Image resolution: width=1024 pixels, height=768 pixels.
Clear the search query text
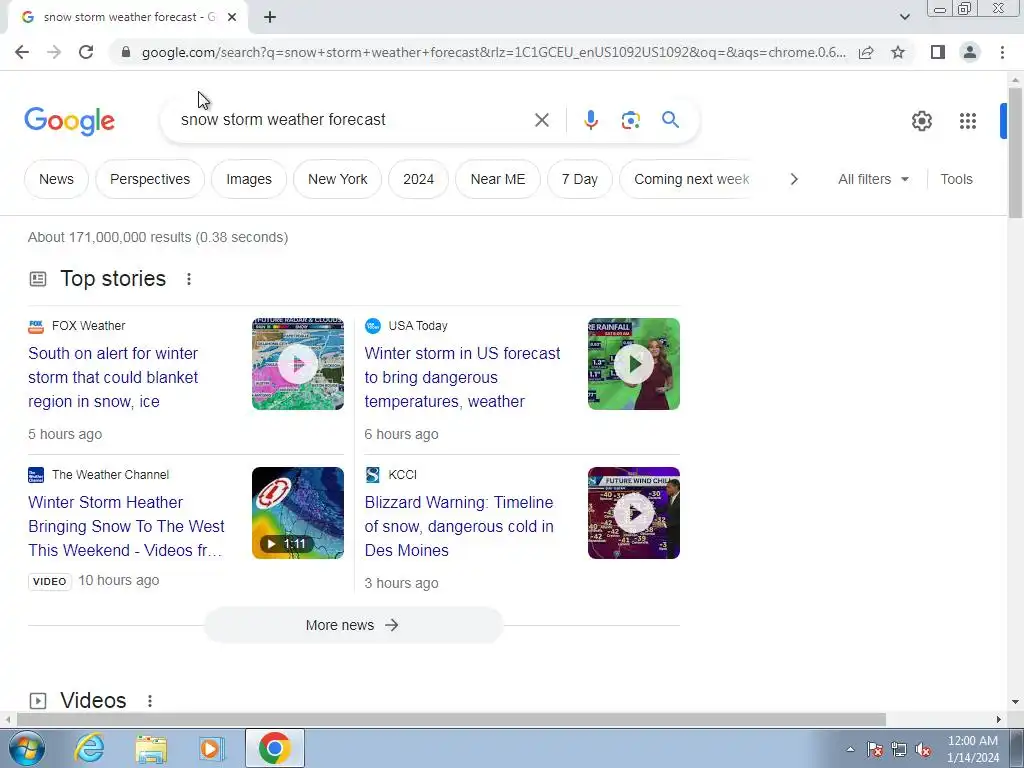(x=541, y=120)
